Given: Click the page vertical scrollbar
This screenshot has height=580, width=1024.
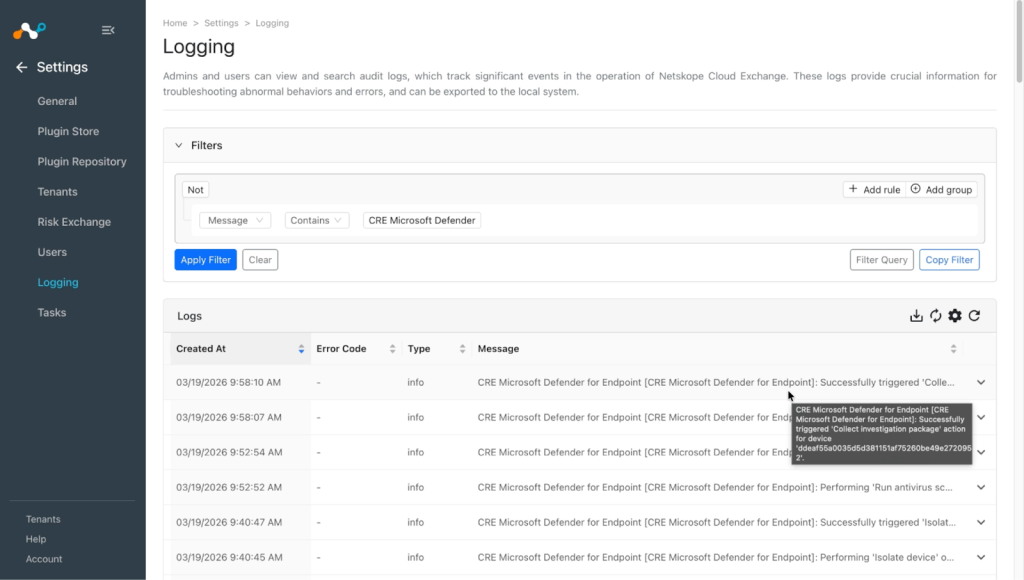Looking at the screenshot, I should pyautogui.click(x=1019, y=42).
